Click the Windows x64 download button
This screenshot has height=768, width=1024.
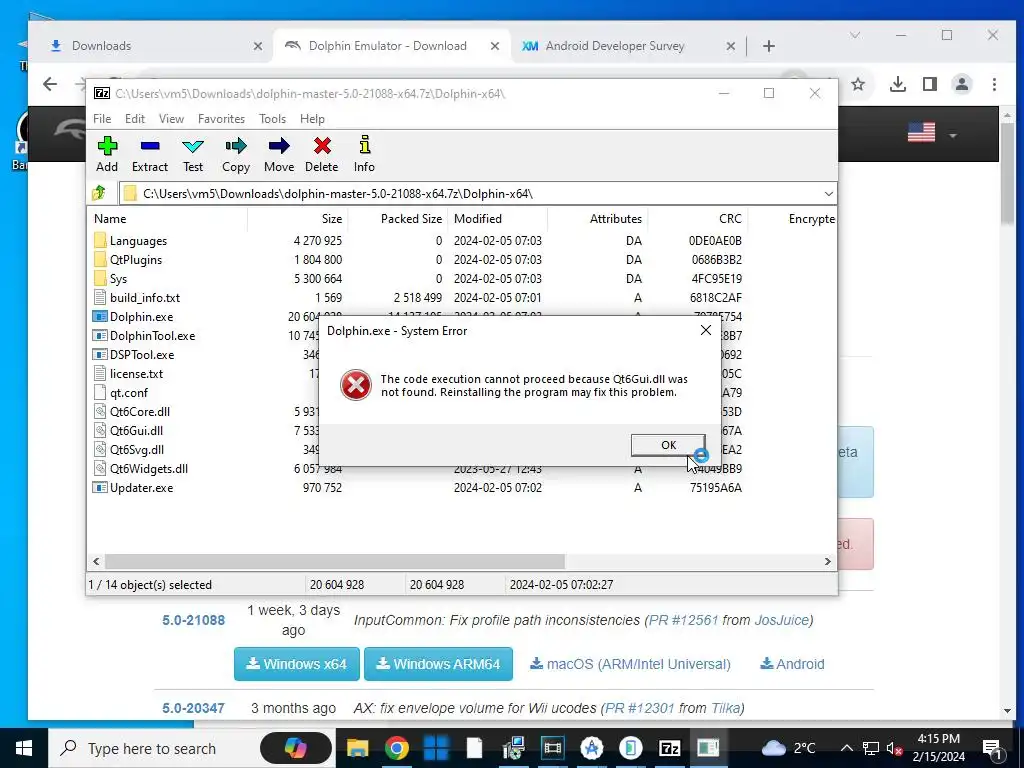(x=296, y=664)
